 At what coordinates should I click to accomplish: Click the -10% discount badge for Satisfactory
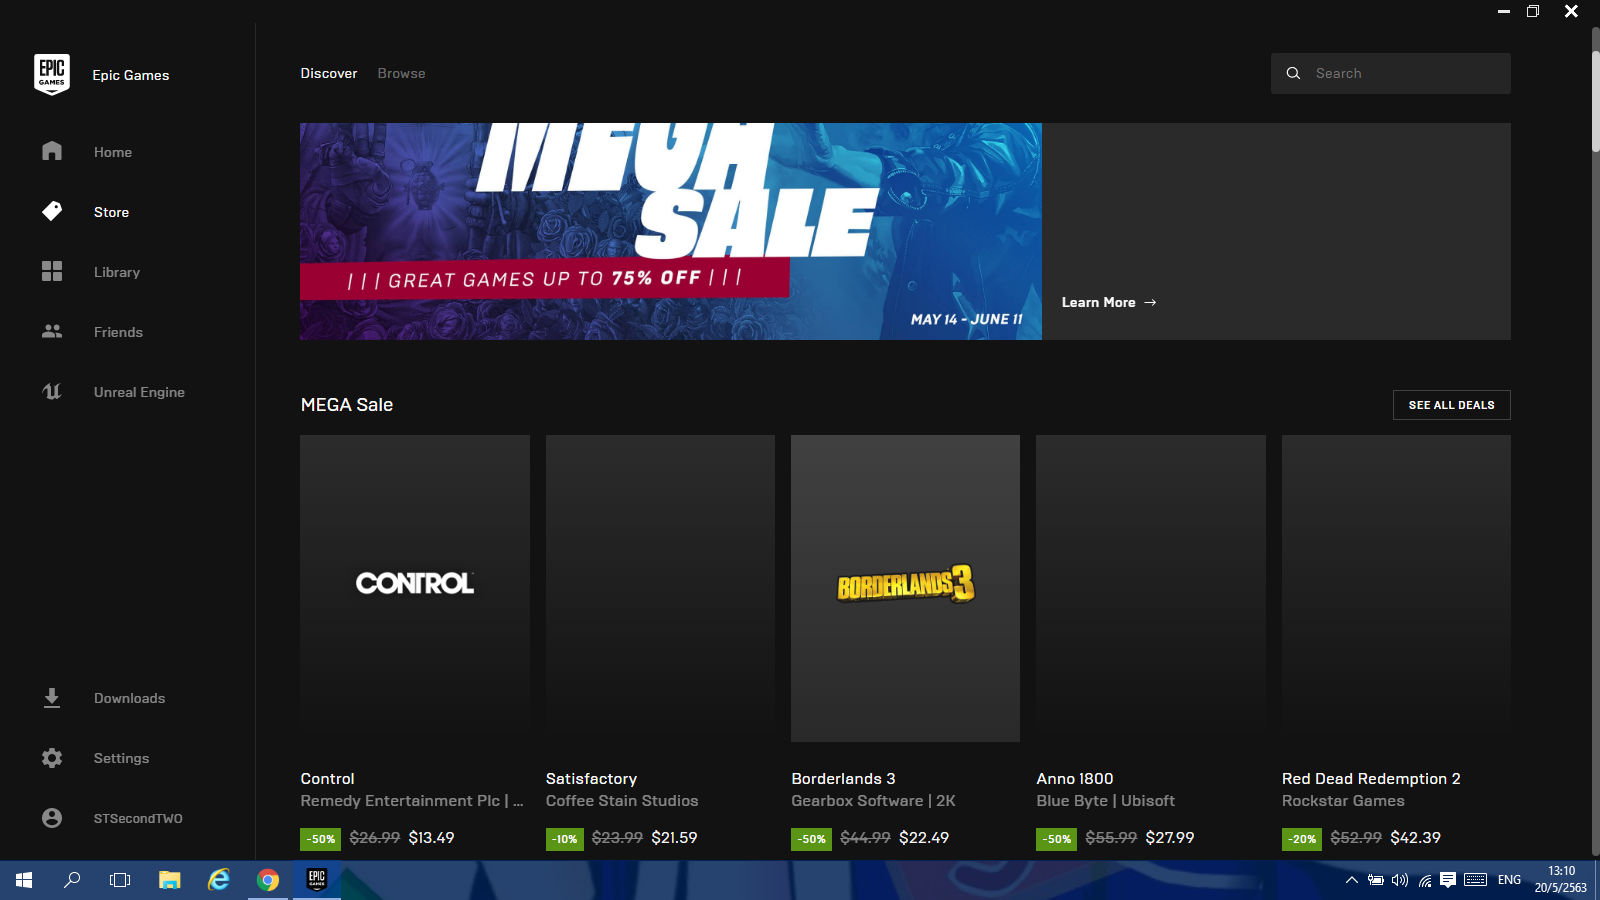pyautogui.click(x=566, y=839)
